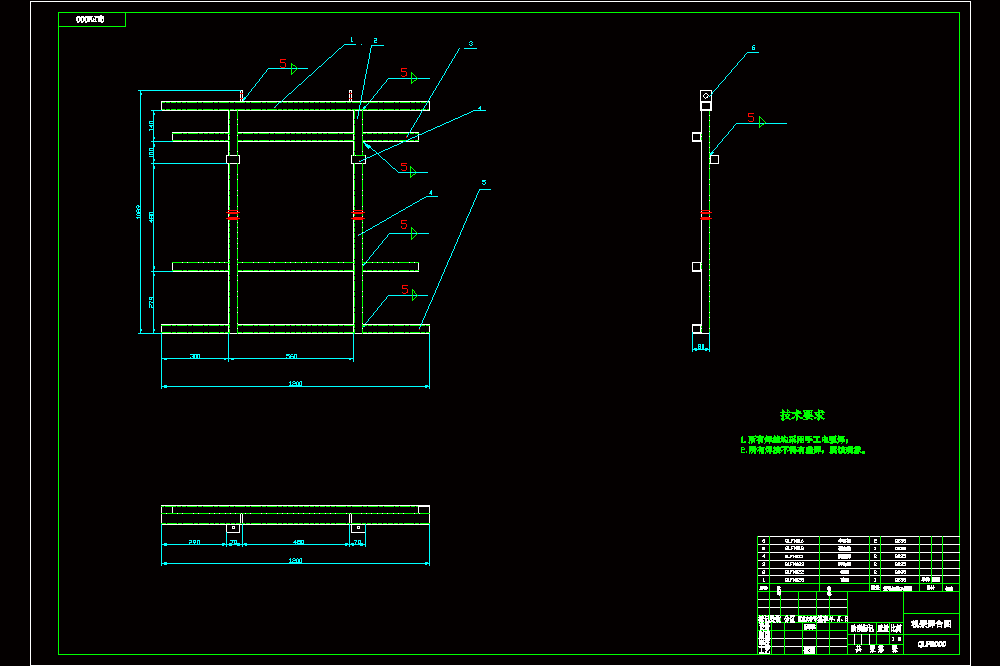Select technical requirement line 2 text
1000x666 pixels.
point(803,450)
